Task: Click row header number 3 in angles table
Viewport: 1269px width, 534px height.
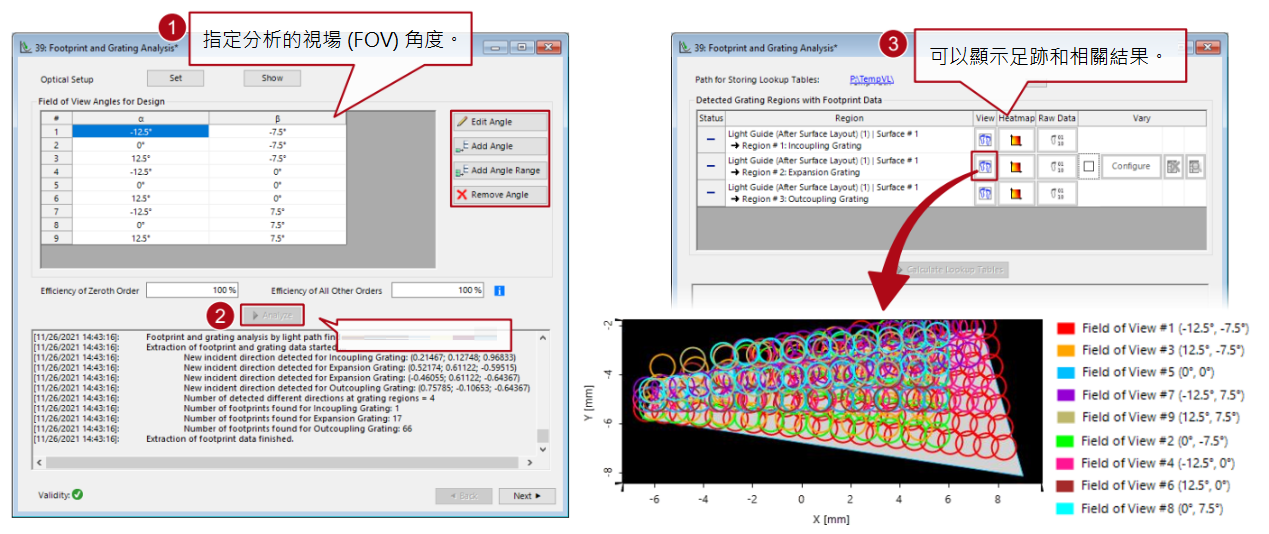Action: [x=56, y=158]
